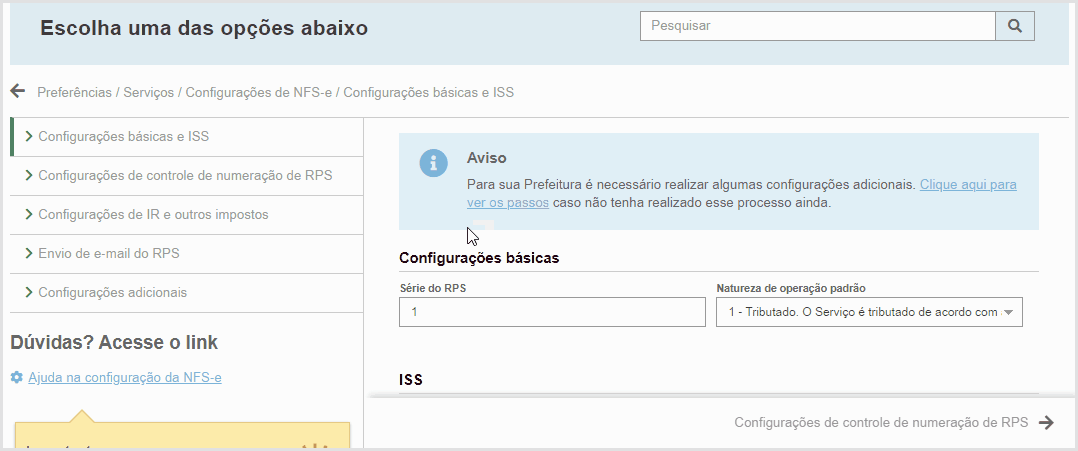Go to next step Configurações de controle de numeração
The height and width of the screenshot is (451, 1078).
[894, 422]
